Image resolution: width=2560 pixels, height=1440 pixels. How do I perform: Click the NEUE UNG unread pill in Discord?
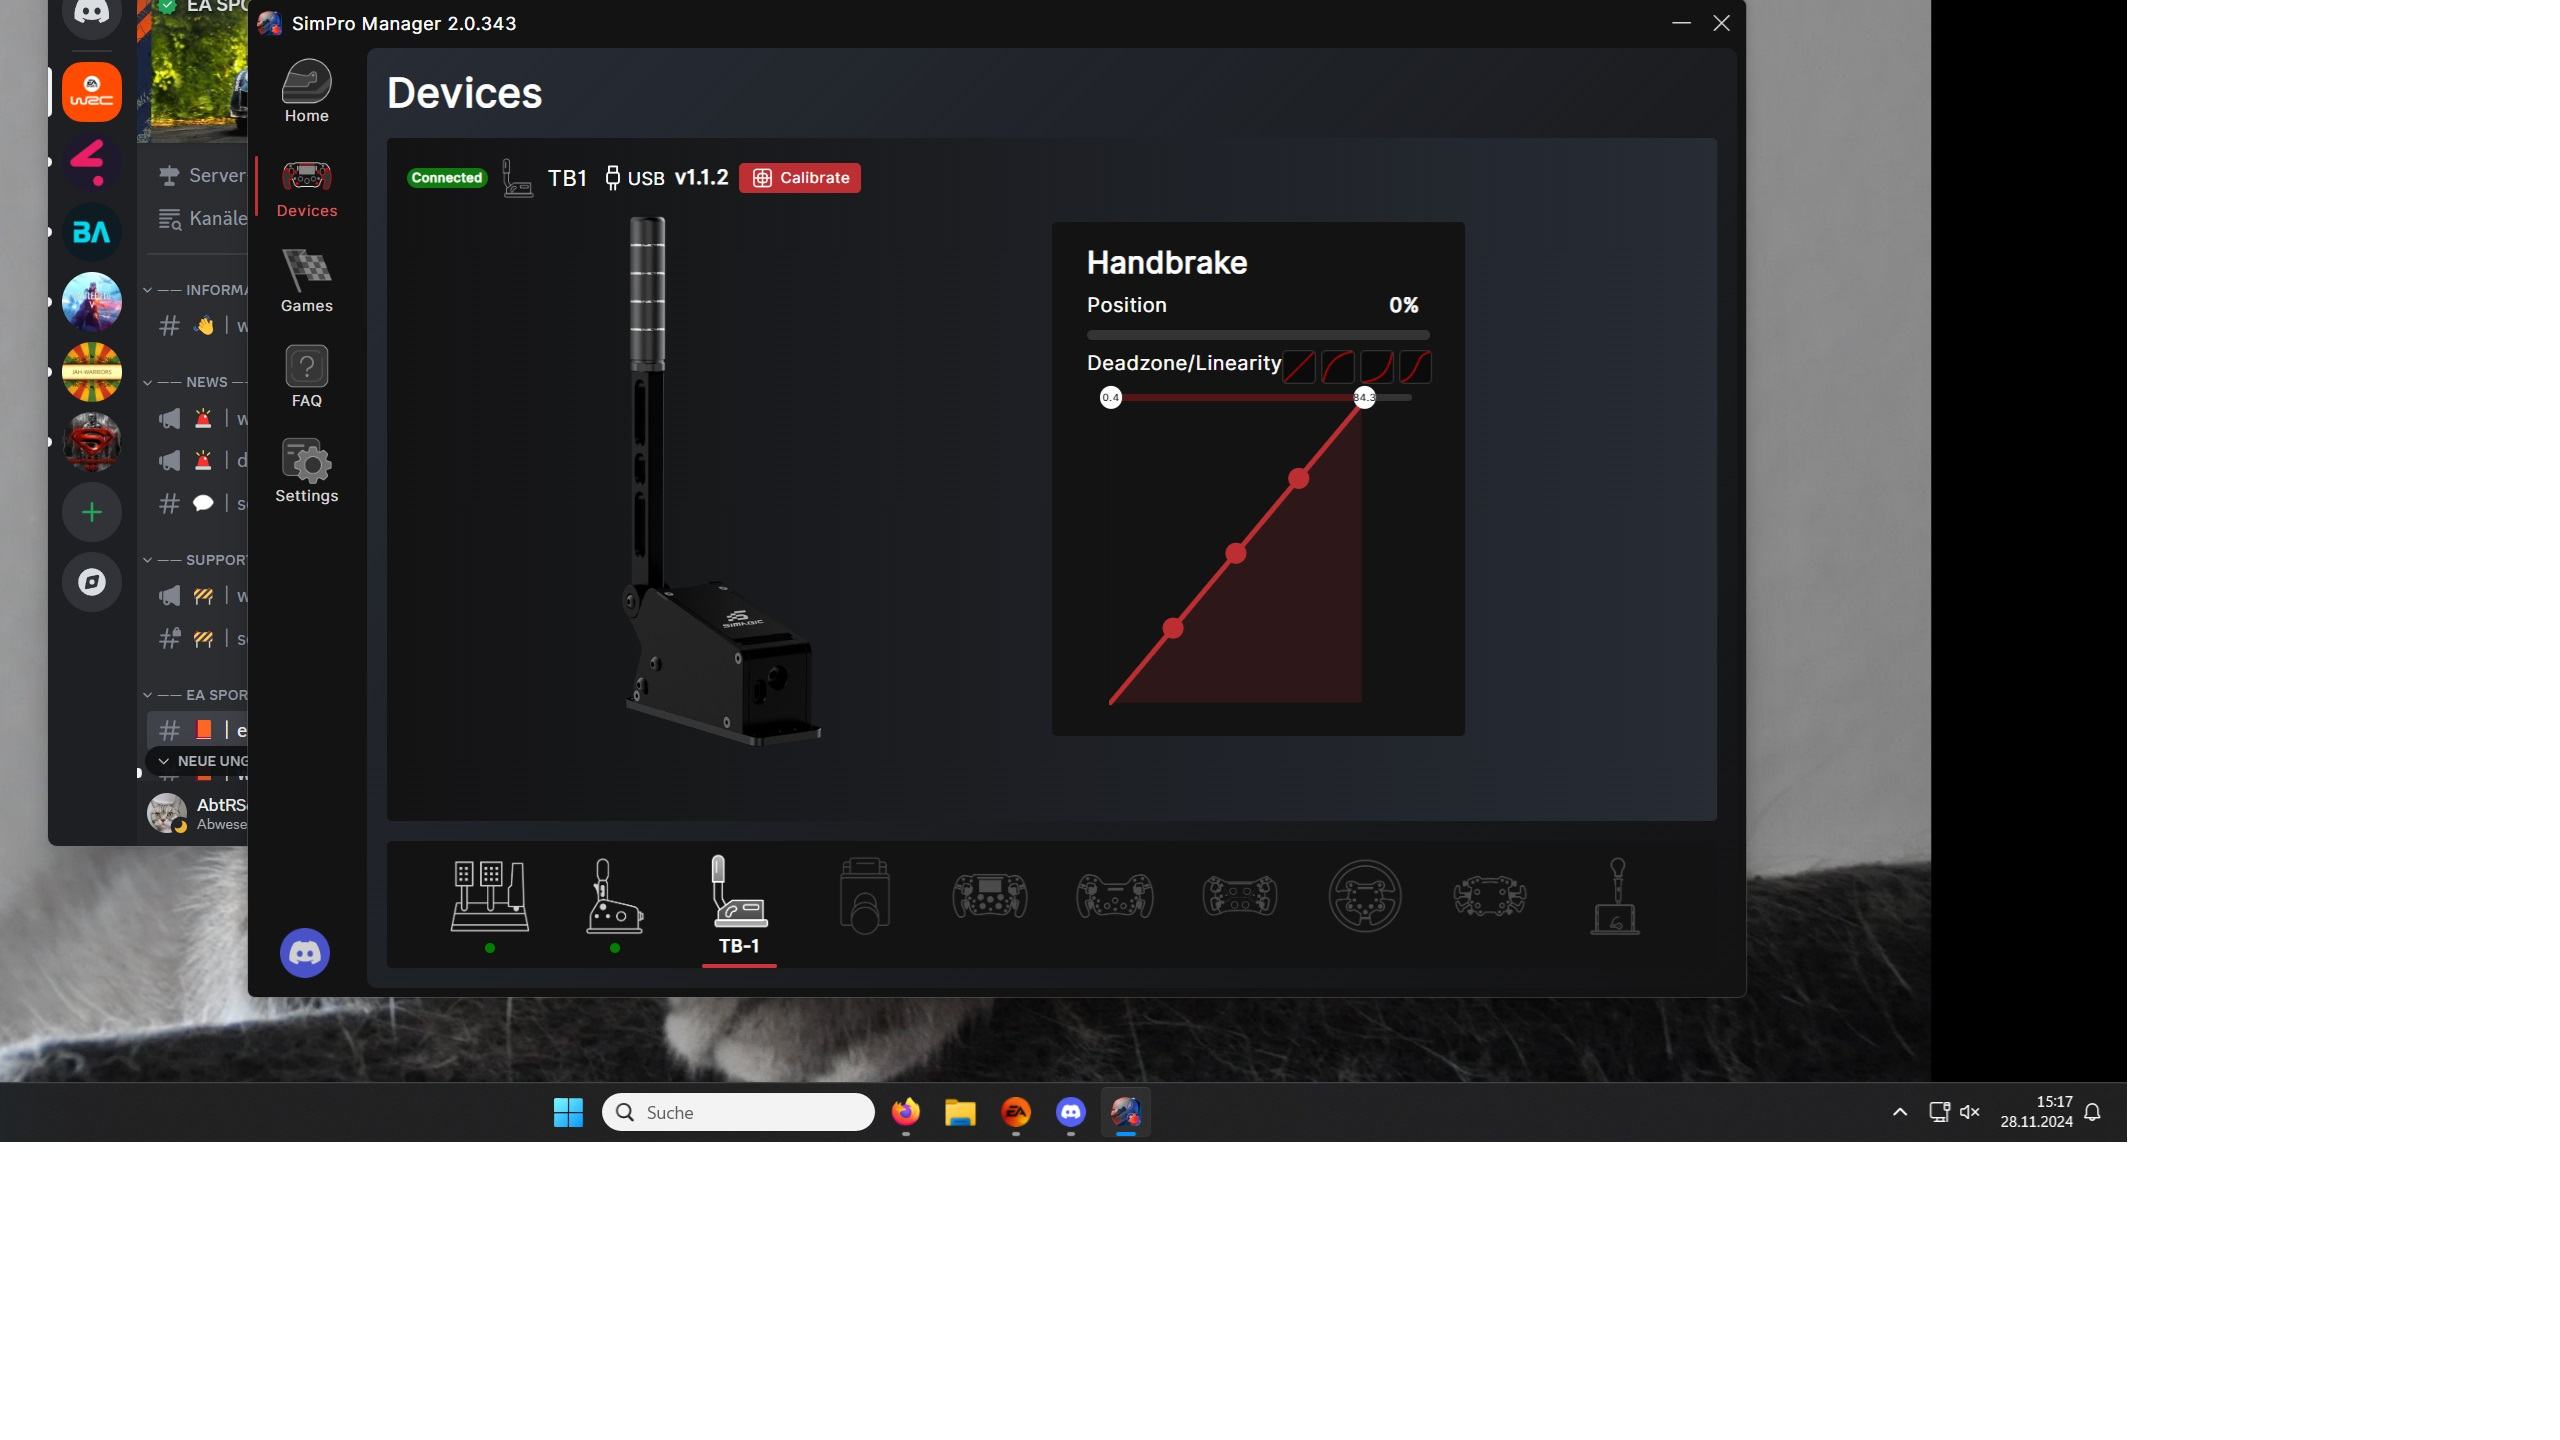click(x=198, y=761)
